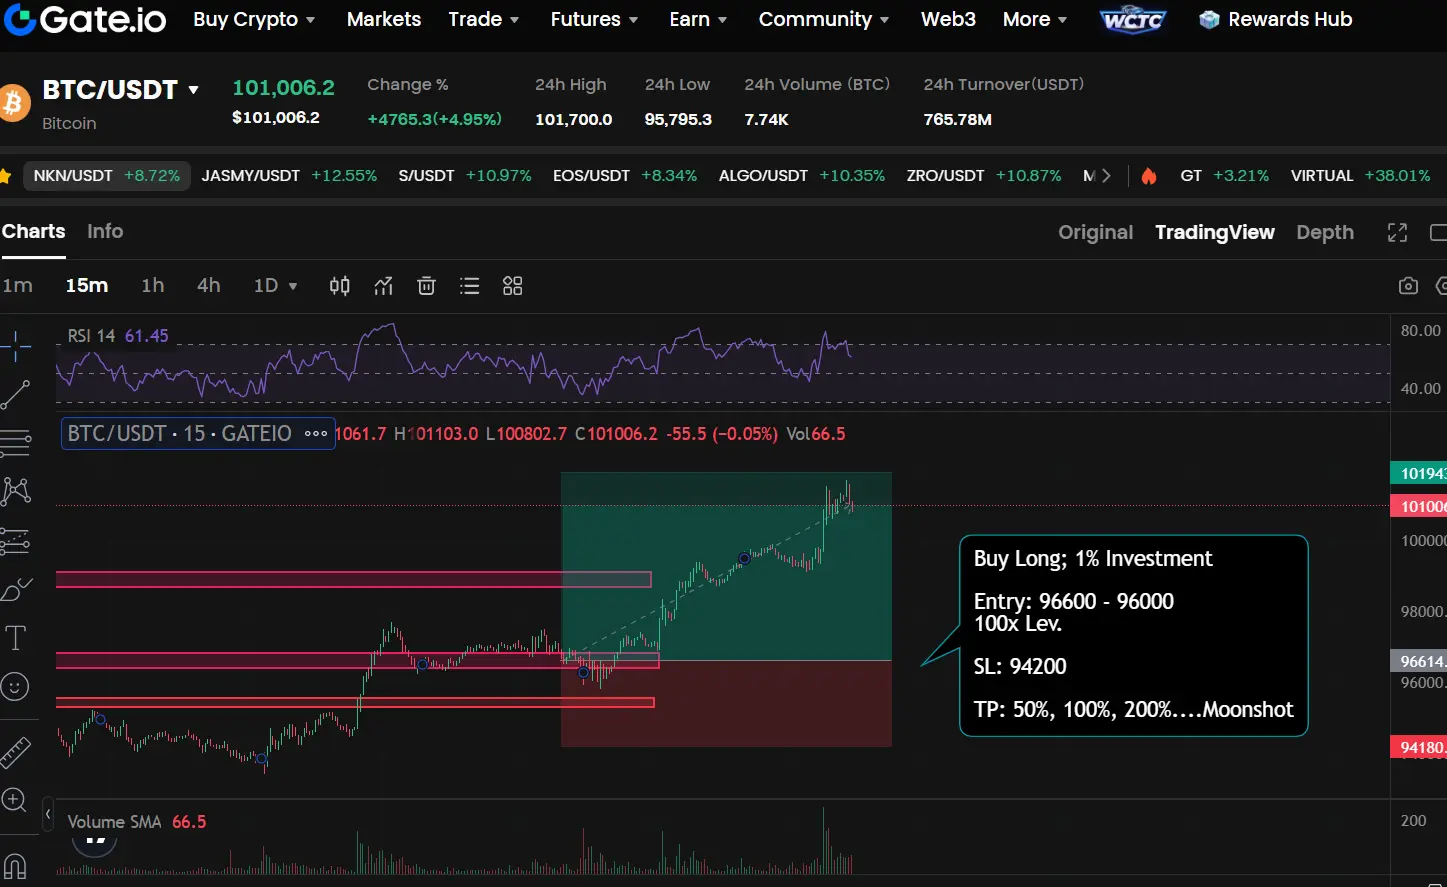Click the 94180 stop price label

point(1418,747)
